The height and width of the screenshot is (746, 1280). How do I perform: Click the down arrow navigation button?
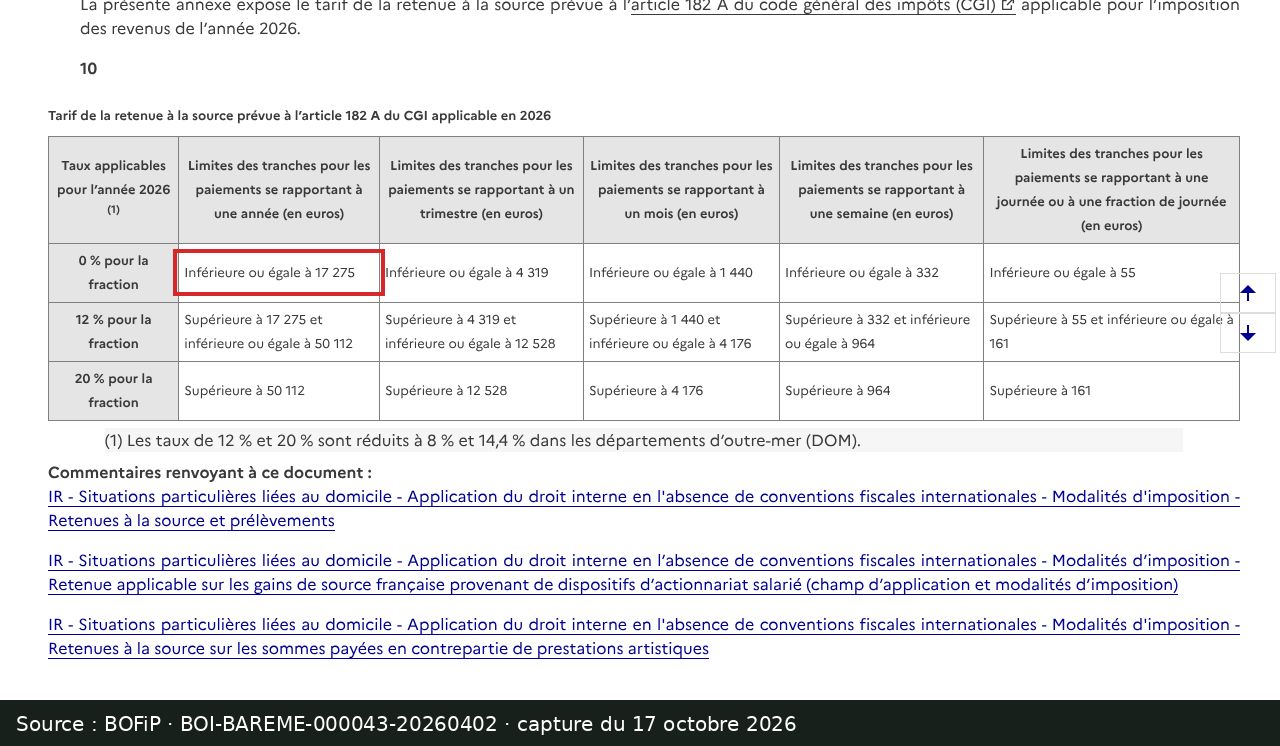pyautogui.click(x=1248, y=333)
